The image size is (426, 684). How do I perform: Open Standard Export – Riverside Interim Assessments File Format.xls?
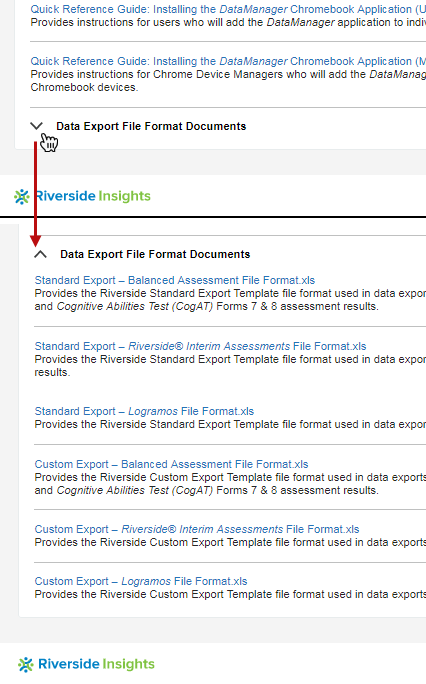pyautogui.click(x=200, y=346)
